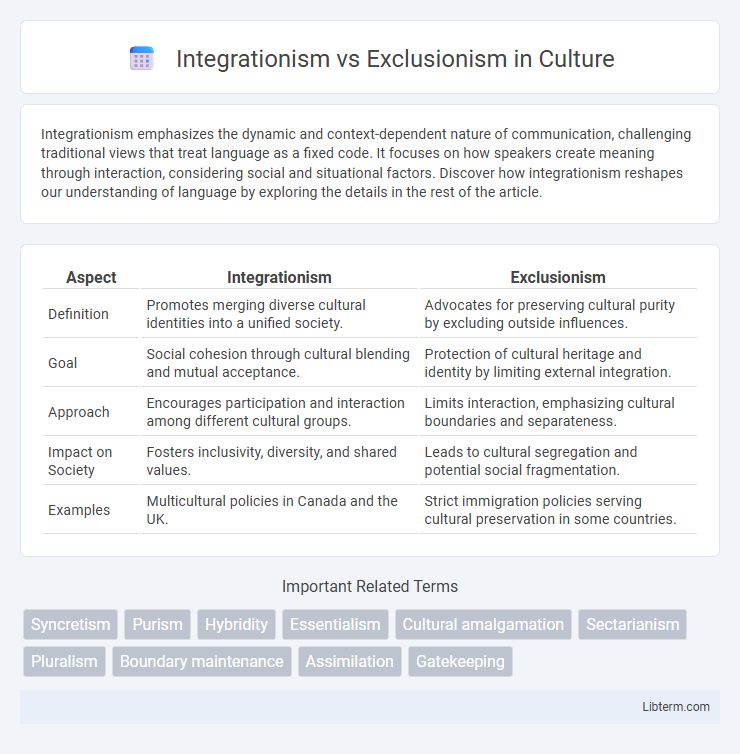Open the Purism related term tag
740x754 pixels.
(158, 624)
